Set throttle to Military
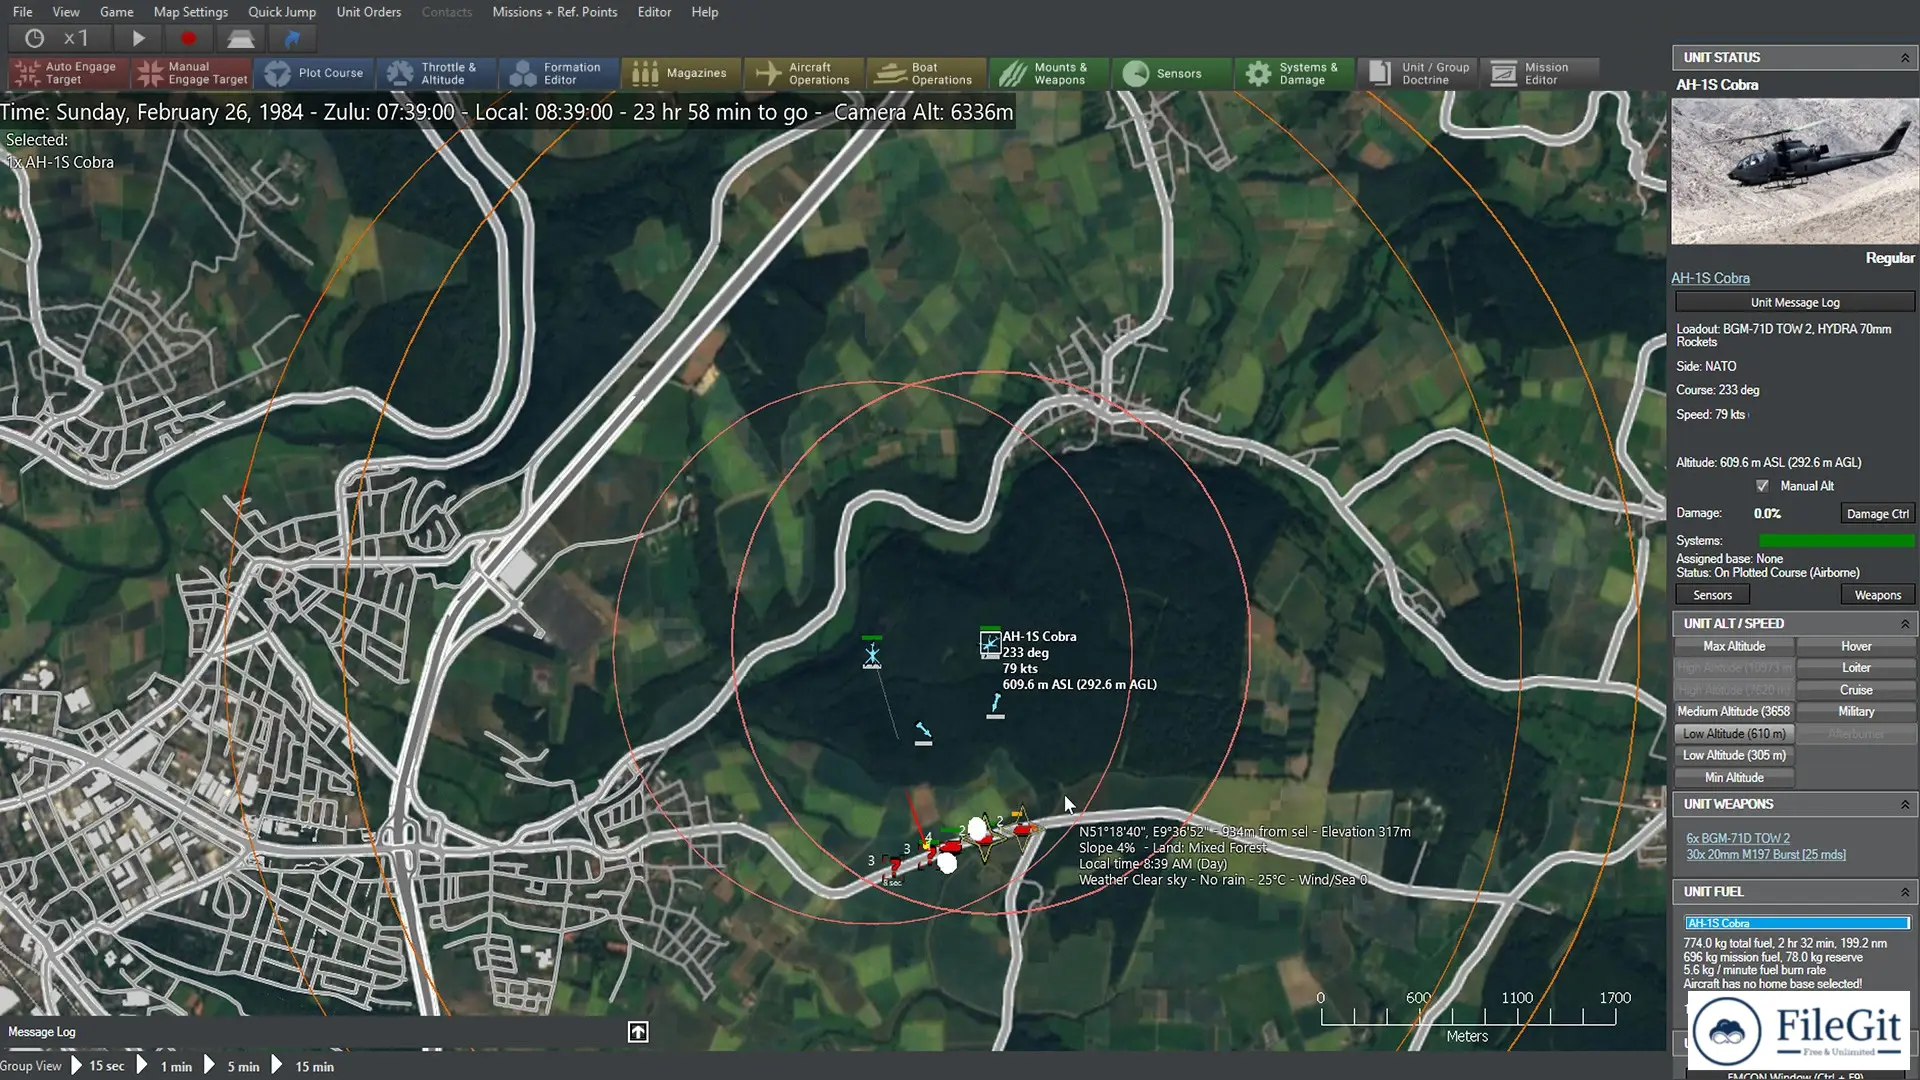Screen dimensions: 1920x1080 [1856, 712]
